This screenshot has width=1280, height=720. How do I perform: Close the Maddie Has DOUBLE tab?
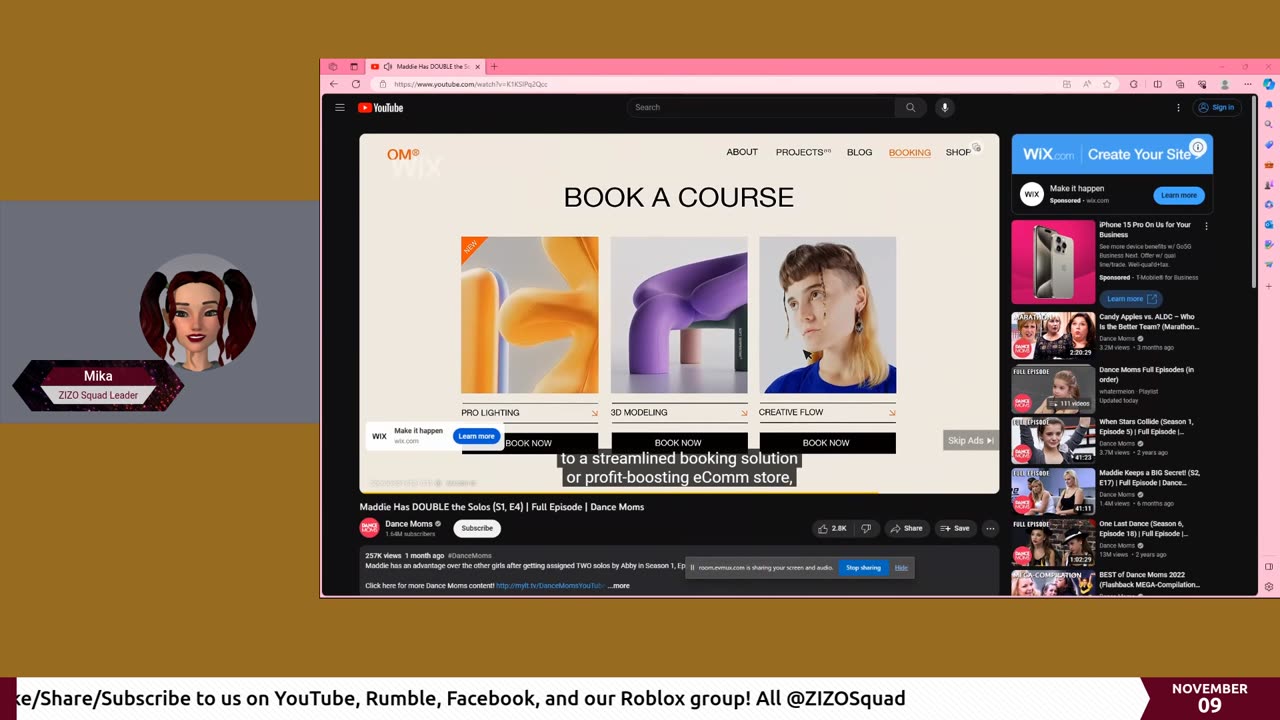coord(477,66)
